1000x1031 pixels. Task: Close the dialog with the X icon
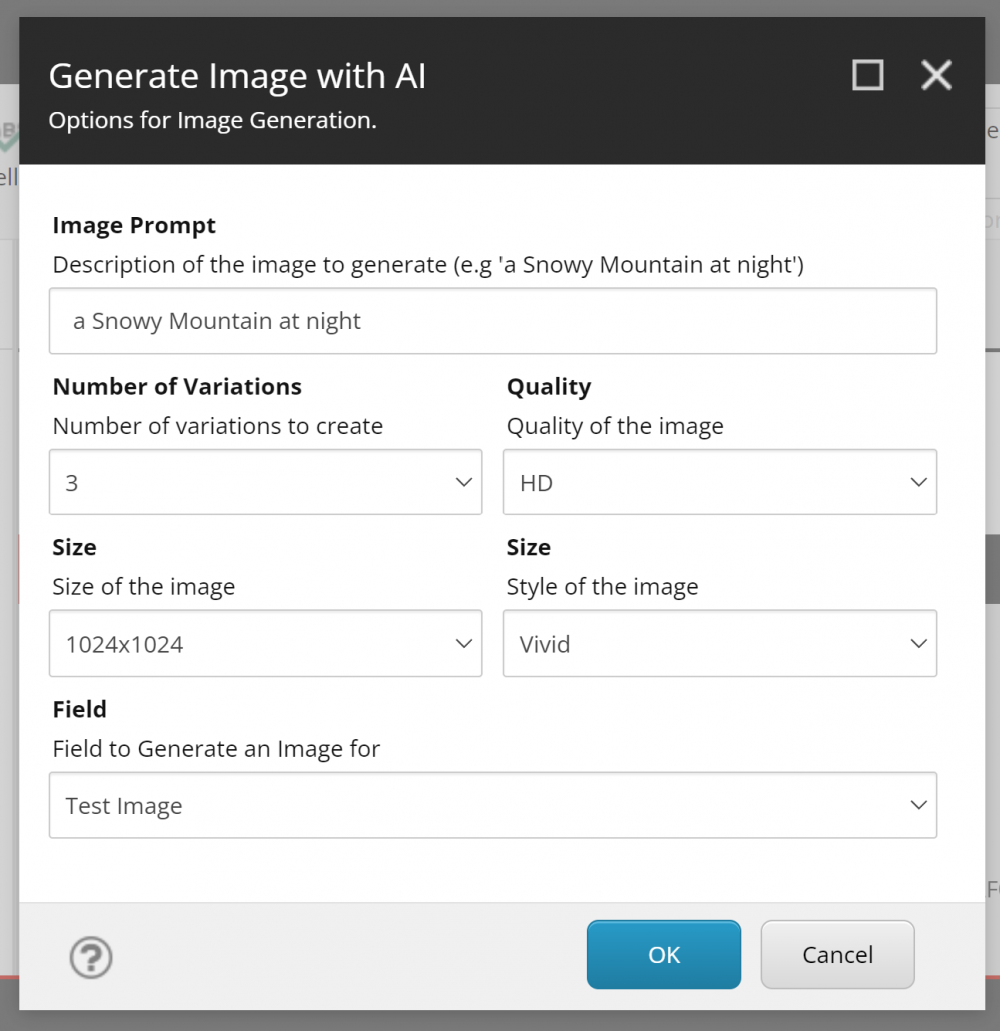936,75
